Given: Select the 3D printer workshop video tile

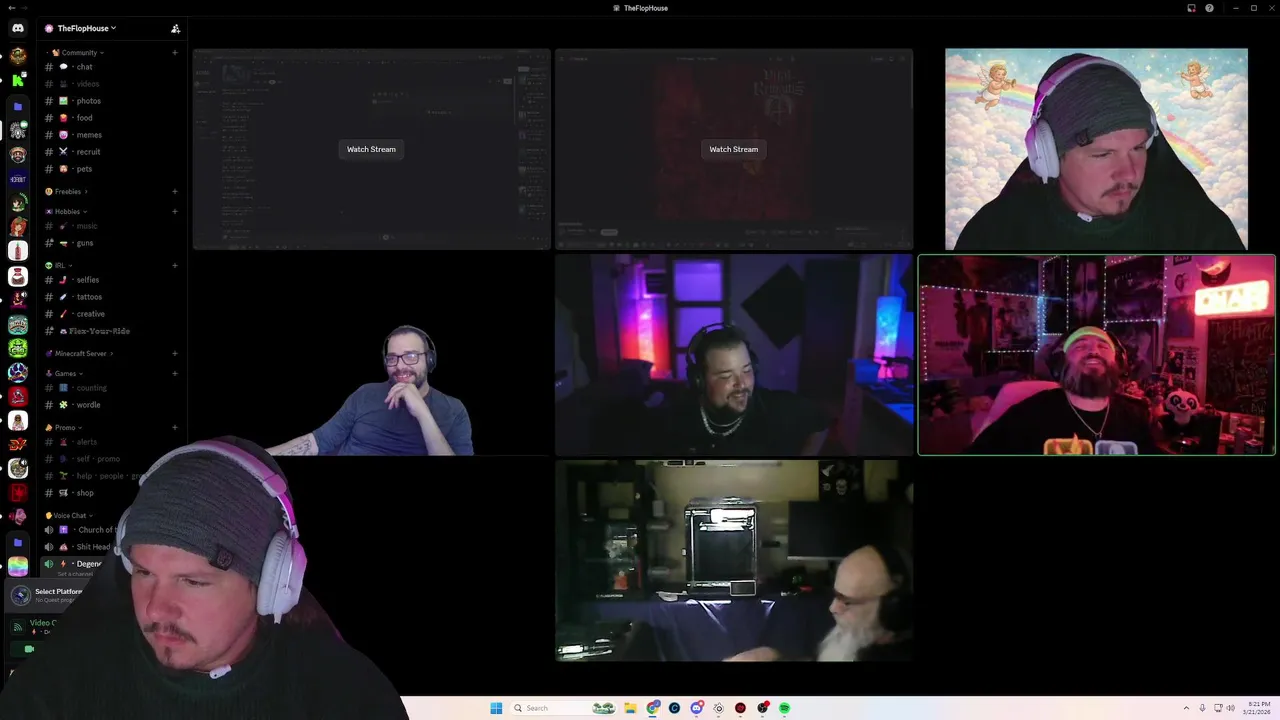Looking at the screenshot, I should click(x=734, y=561).
